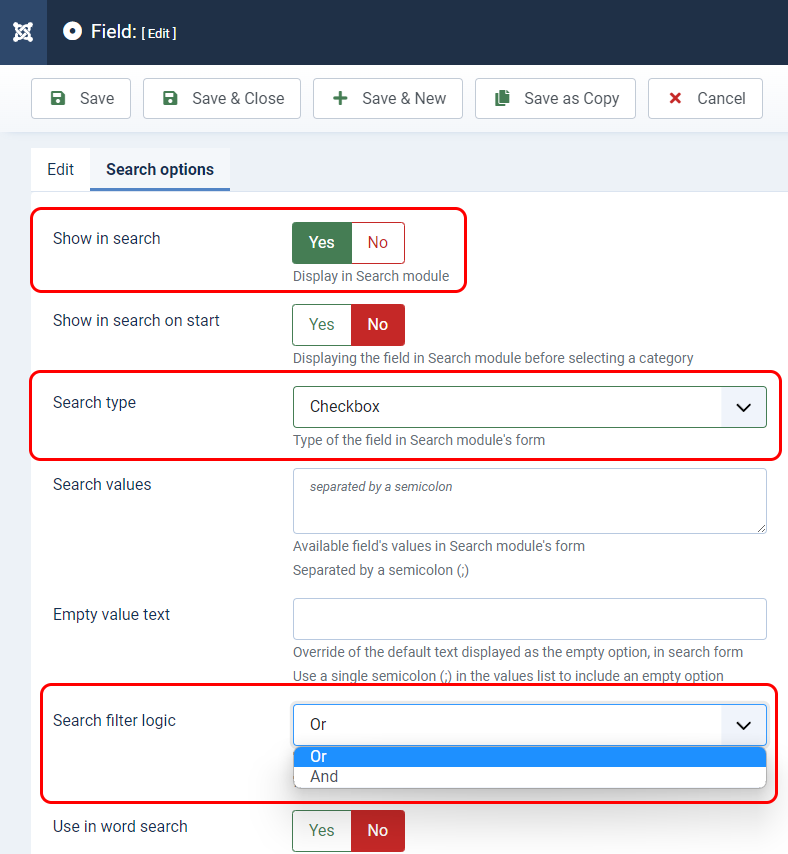Click the 'Separated by a semicolon (;)' hint
The image size is (788, 854).
381,570
